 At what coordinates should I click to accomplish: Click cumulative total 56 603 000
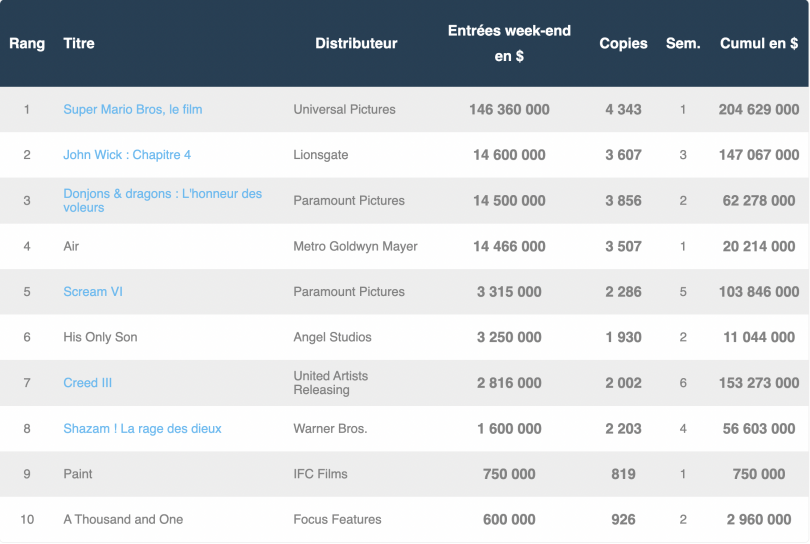[759, 429]
